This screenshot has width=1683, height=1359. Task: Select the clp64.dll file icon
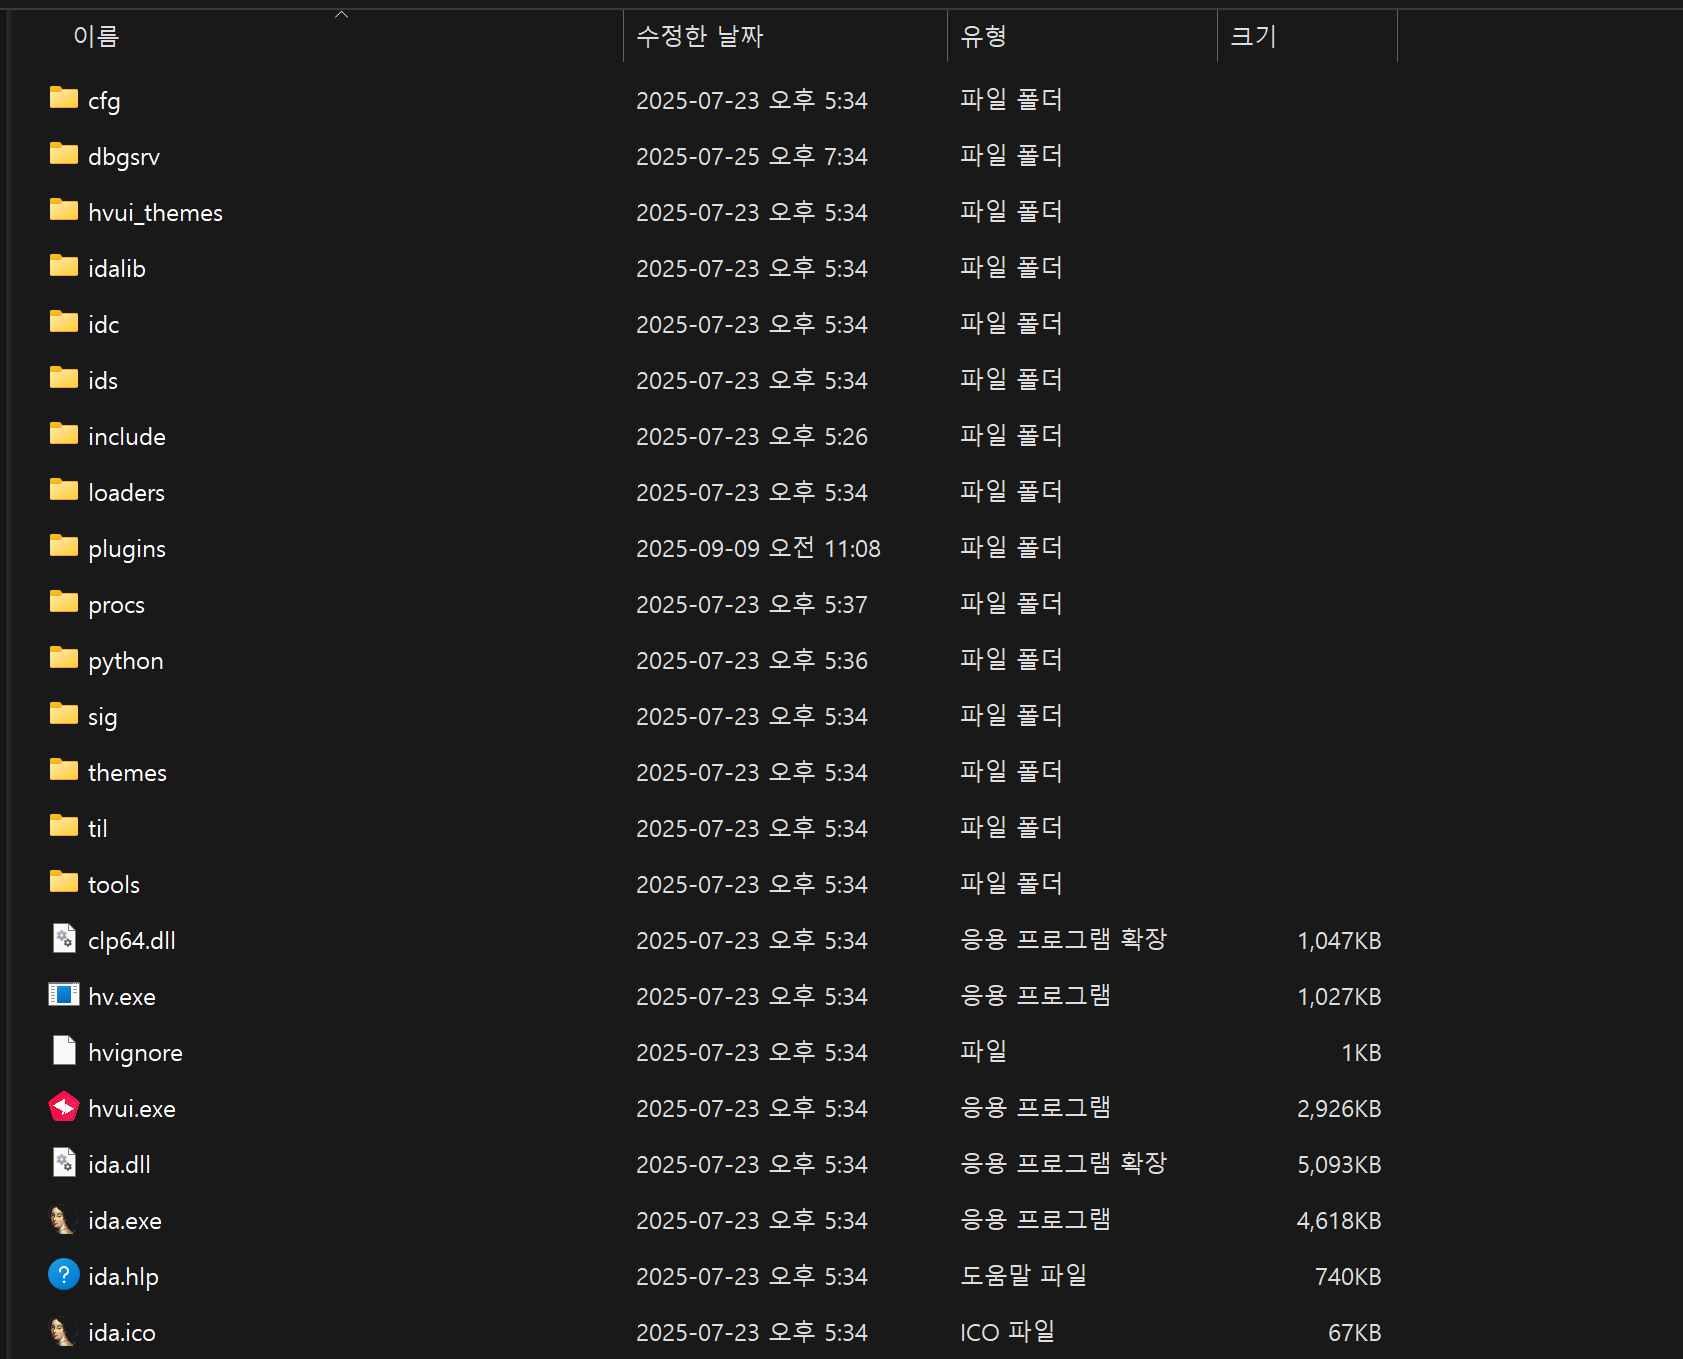(64, 940)
